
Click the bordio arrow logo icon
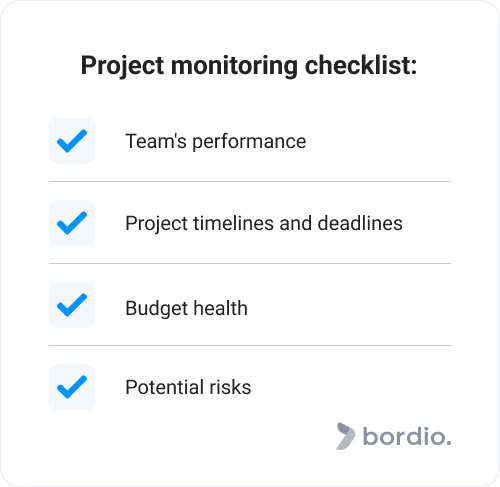[345, 436]
